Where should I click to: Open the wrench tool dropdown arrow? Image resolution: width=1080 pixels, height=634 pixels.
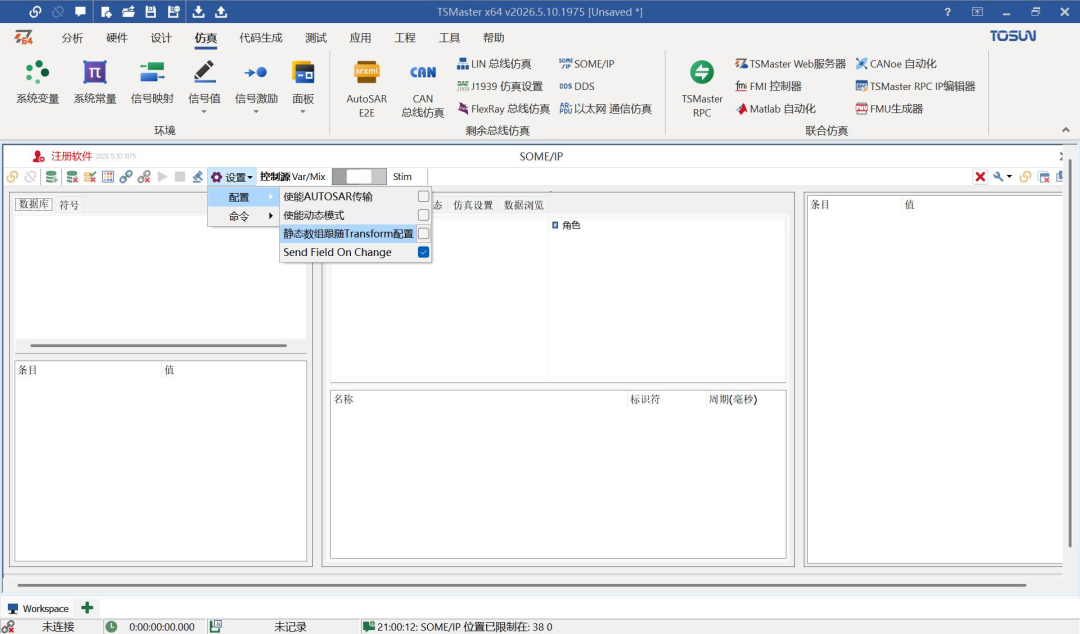point(1010,176)
